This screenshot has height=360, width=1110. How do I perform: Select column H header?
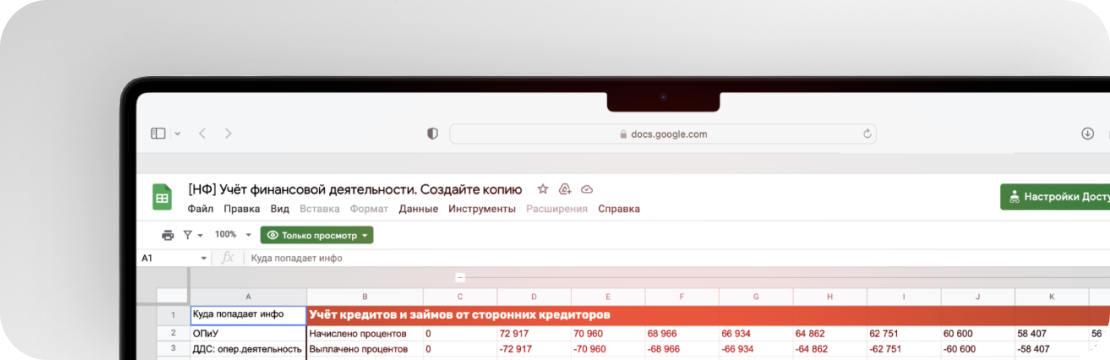point(830,296)
